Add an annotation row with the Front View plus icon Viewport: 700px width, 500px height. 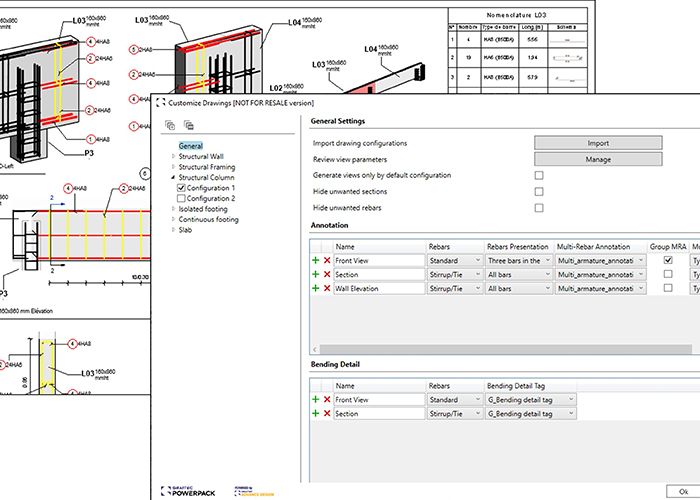click(x=316, y=260)
